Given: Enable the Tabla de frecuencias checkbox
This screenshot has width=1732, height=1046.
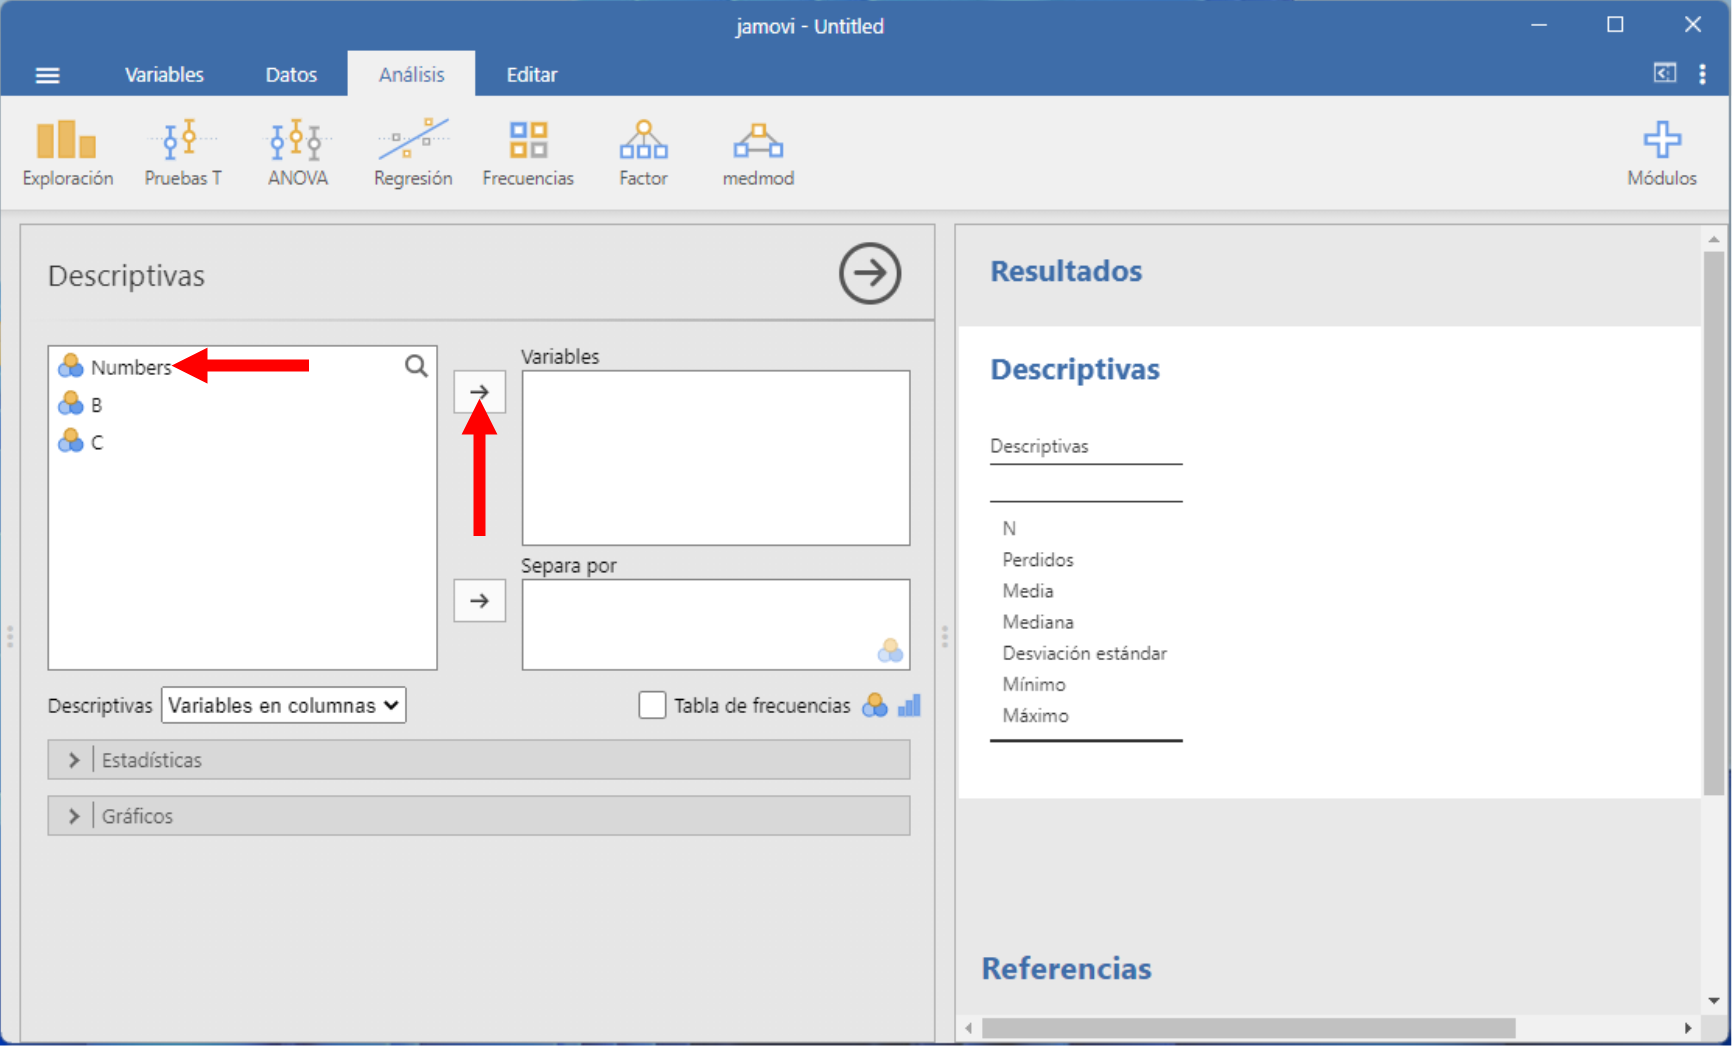Looking at the screenshot, I should click(652, 705).
